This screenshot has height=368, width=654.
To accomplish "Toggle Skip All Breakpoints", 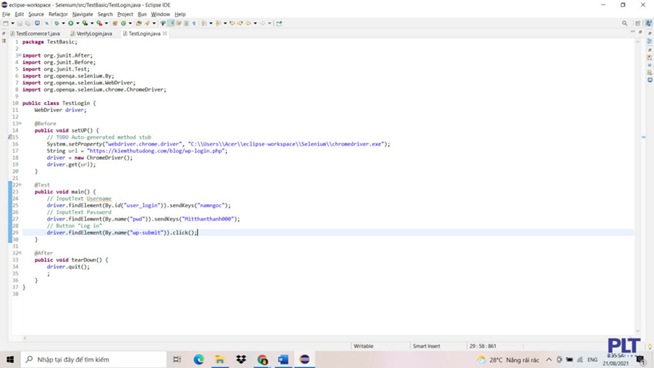I will pyautogui.click(x=47, y=23).
